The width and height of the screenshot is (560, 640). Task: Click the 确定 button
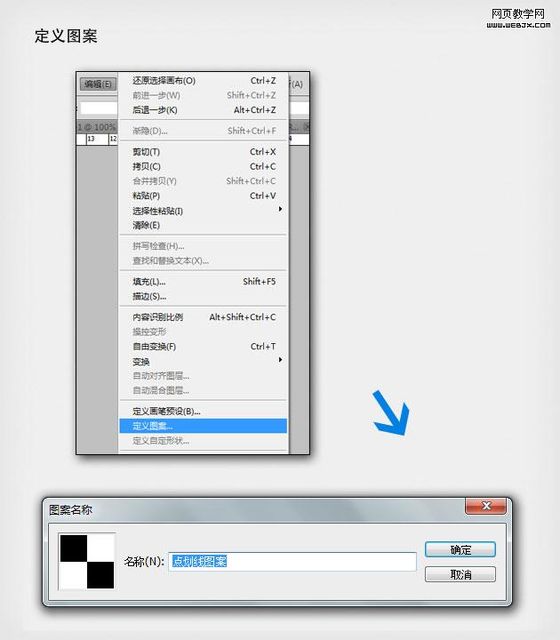460,550
